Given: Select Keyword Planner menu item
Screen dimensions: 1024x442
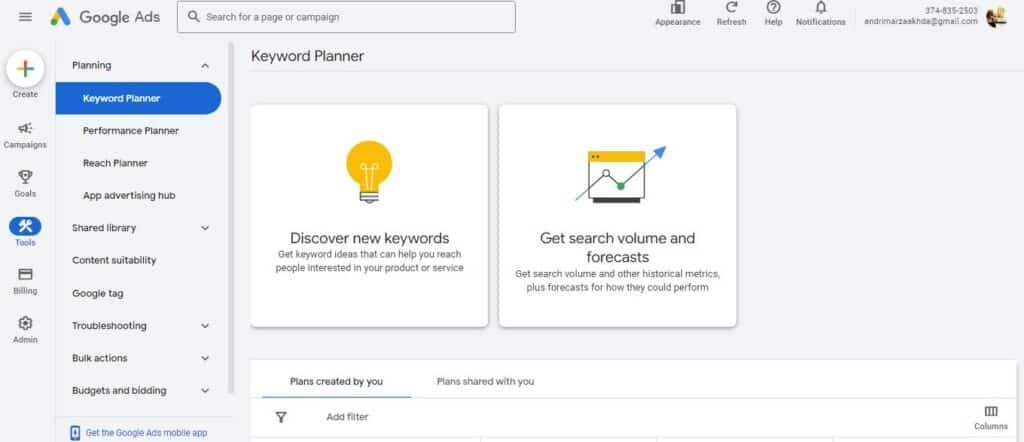Looking at the screenshot, I should click(138, 98).
